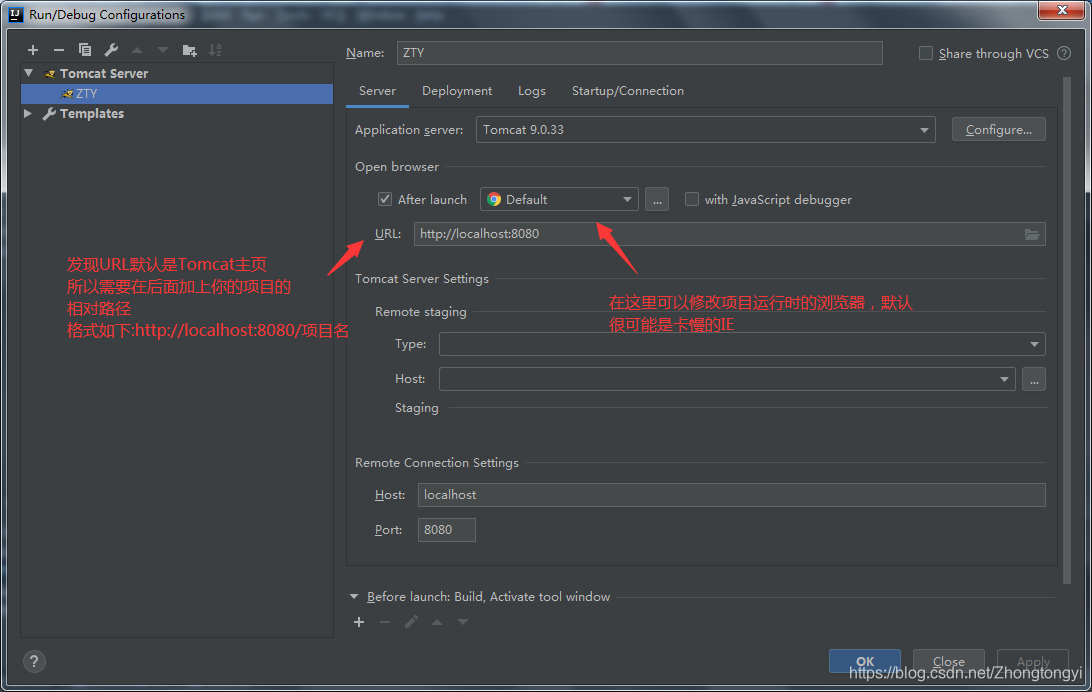Click the Share through VCS help icon

[1064, 53]
